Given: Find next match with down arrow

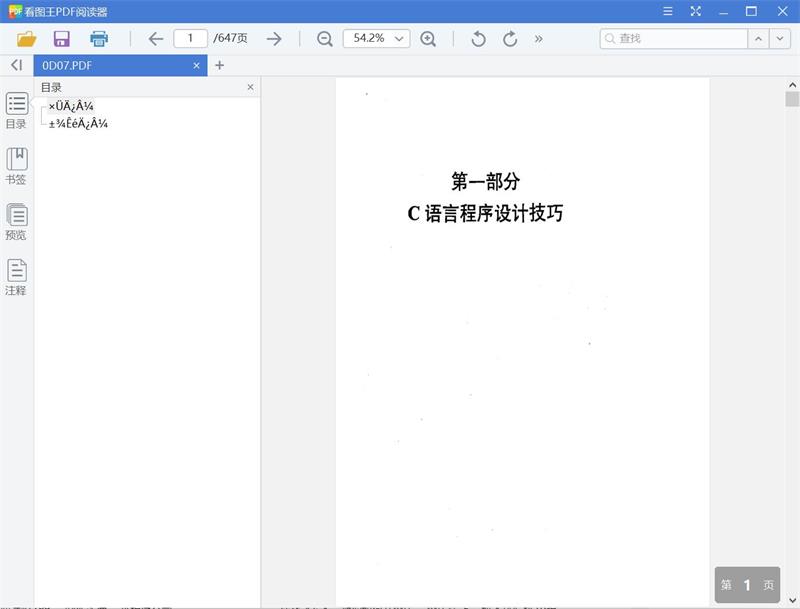Looking at the screenshot, I should tap(780, 38).
